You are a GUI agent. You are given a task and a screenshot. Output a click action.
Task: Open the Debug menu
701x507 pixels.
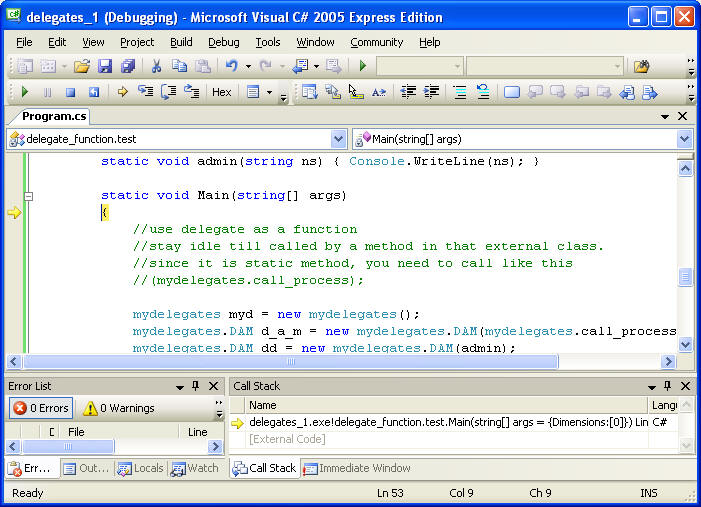(x=223, y=42)
